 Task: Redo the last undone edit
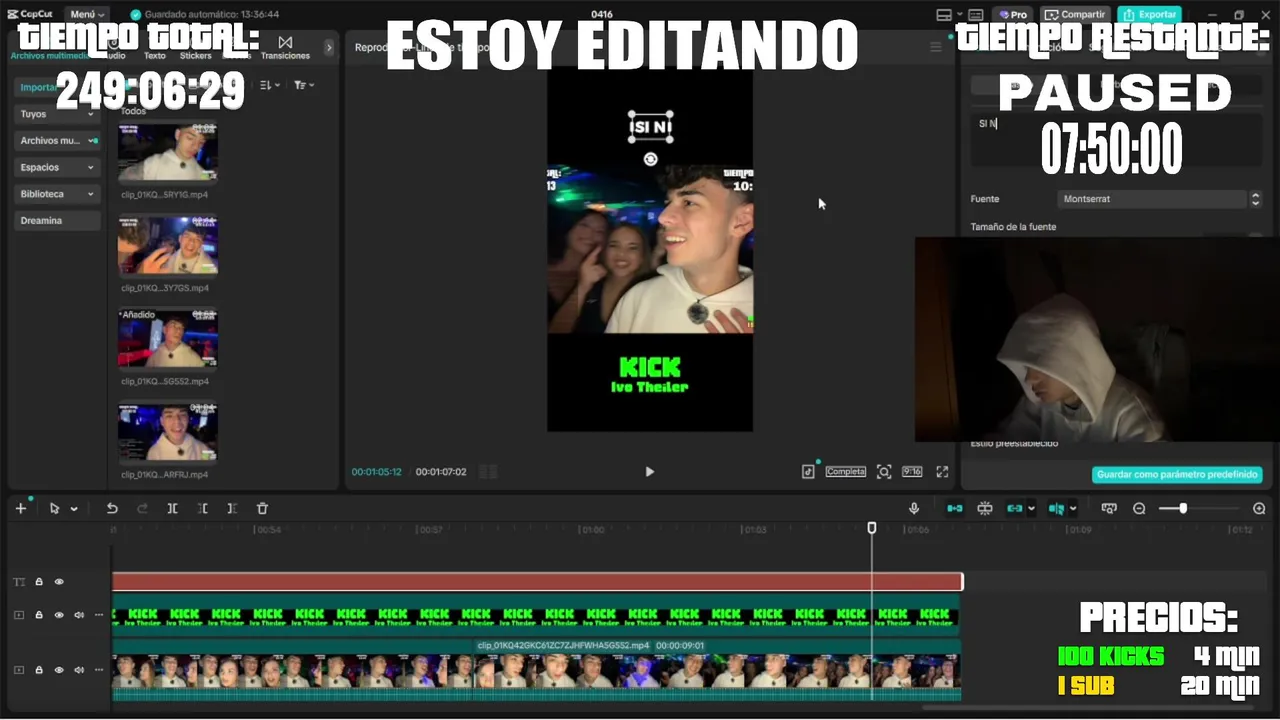pyautogui.click(x=142, y=508)
